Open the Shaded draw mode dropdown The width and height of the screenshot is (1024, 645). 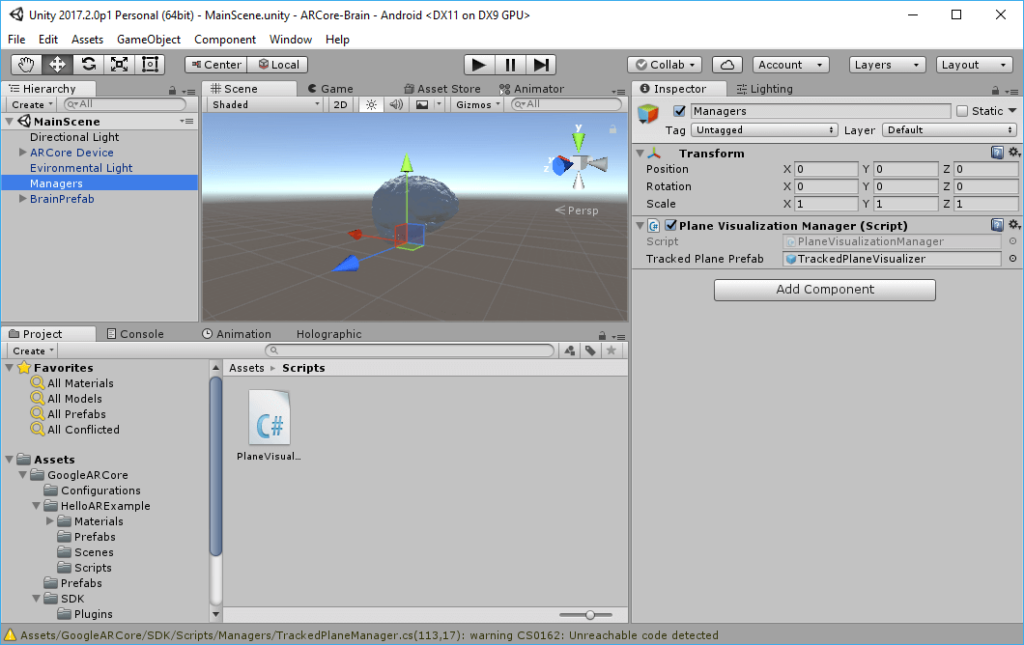[x=264, y=104]
